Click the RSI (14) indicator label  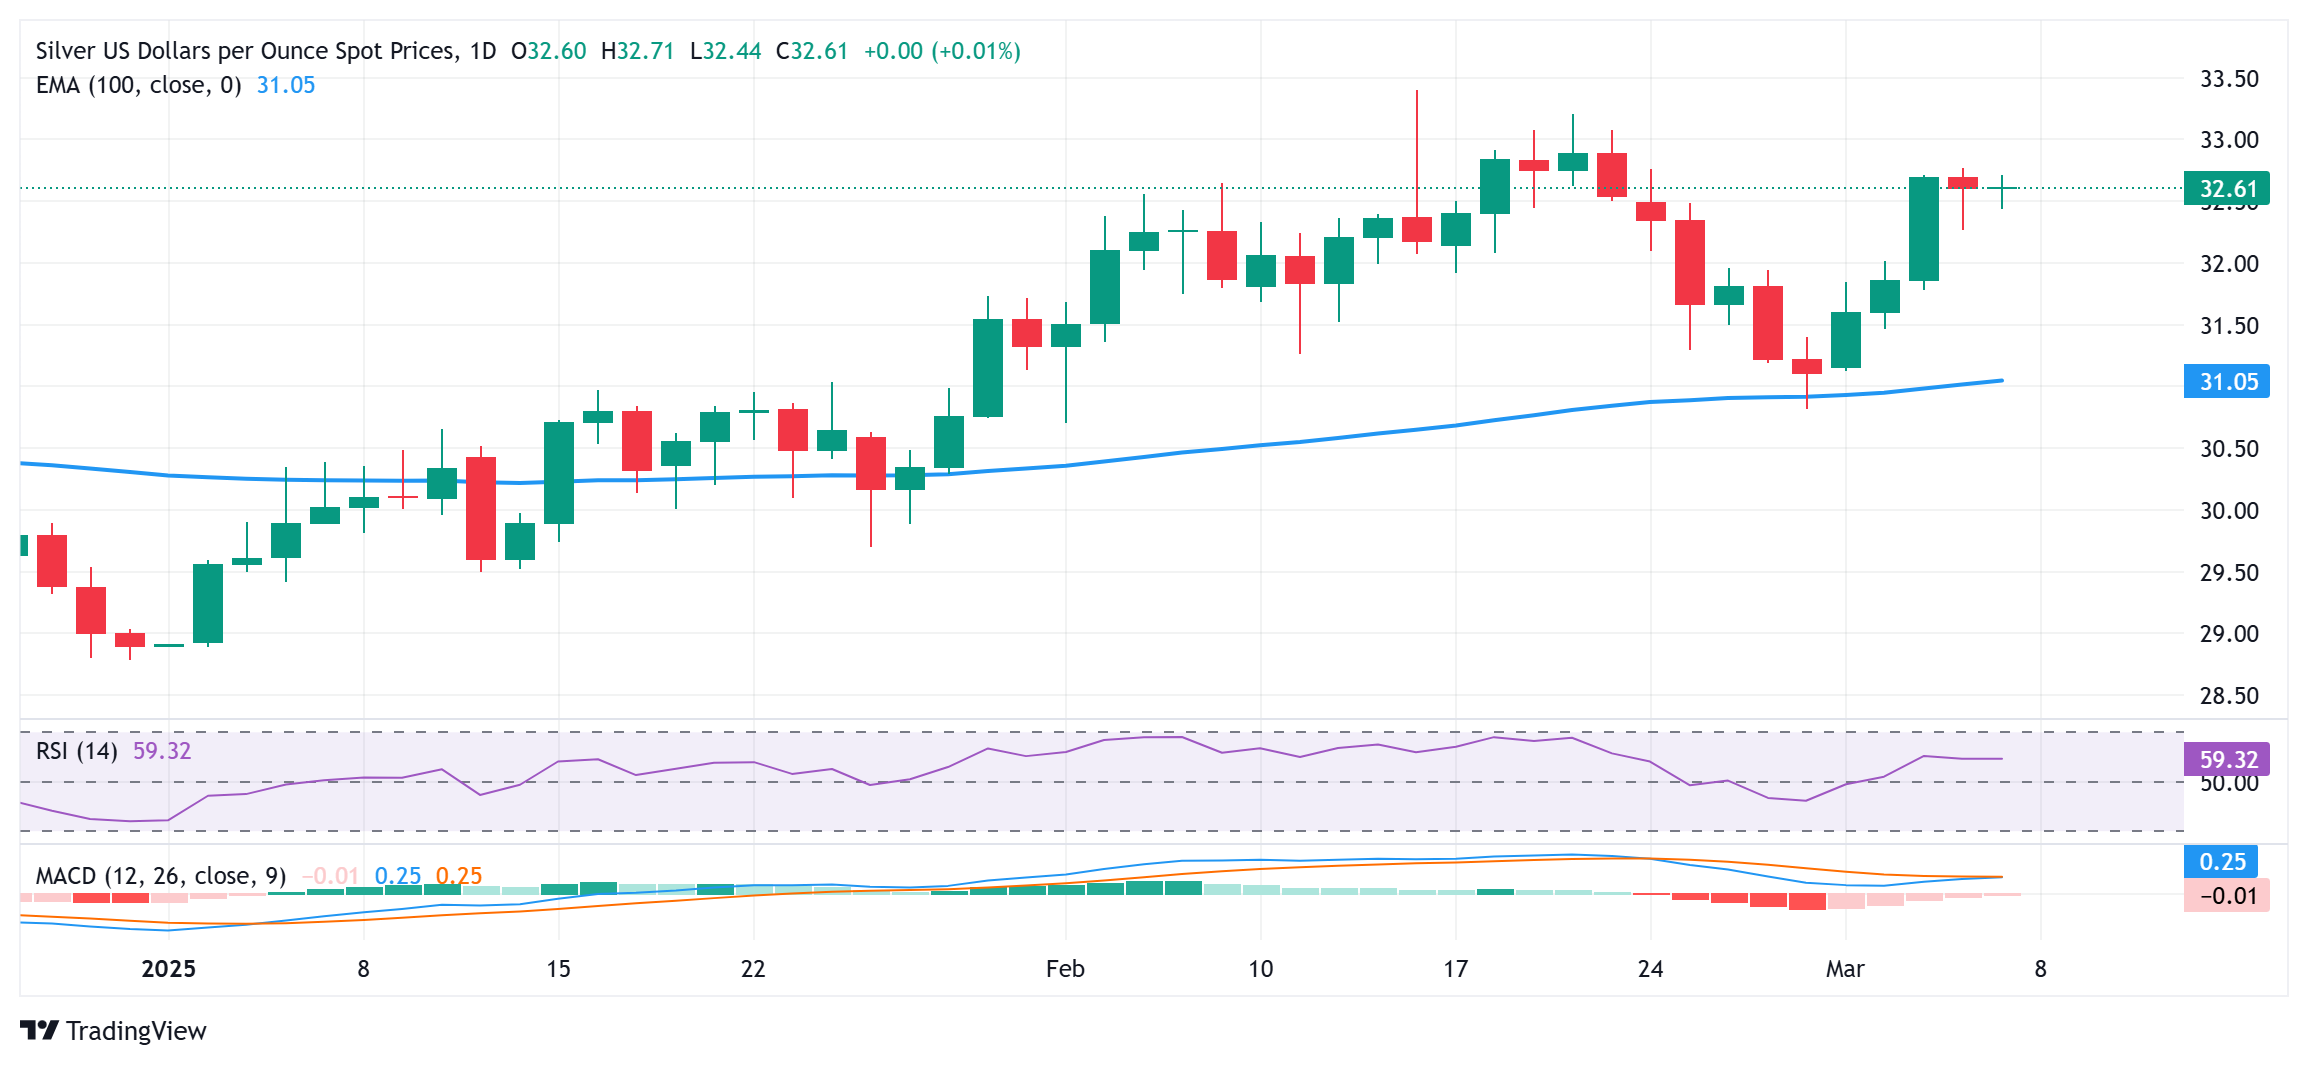click(x=77, y=751)
